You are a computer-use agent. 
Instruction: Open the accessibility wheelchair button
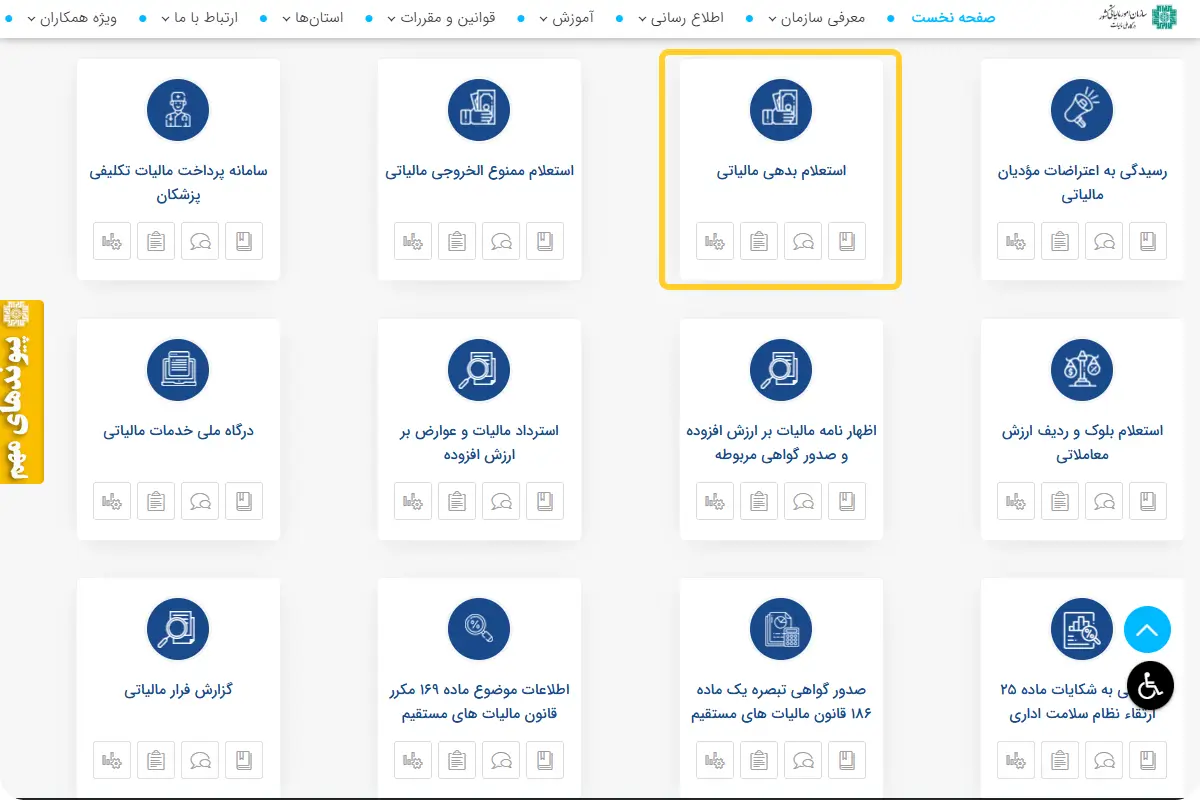click(x=1150, y=686)
